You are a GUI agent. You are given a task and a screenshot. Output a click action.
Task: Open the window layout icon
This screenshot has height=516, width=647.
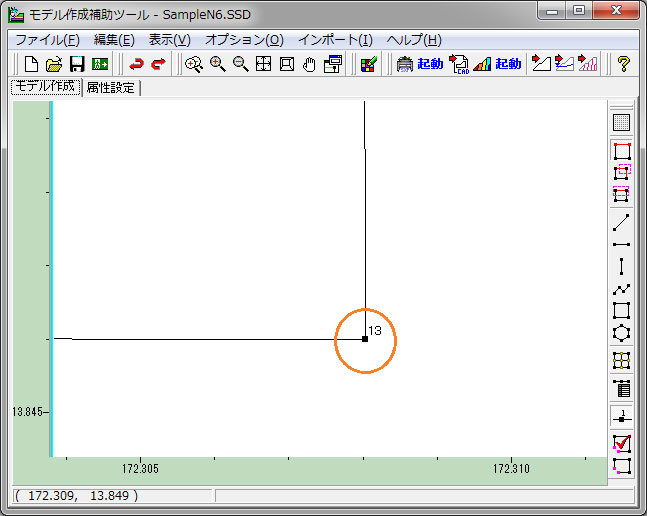tap(333, 64)
